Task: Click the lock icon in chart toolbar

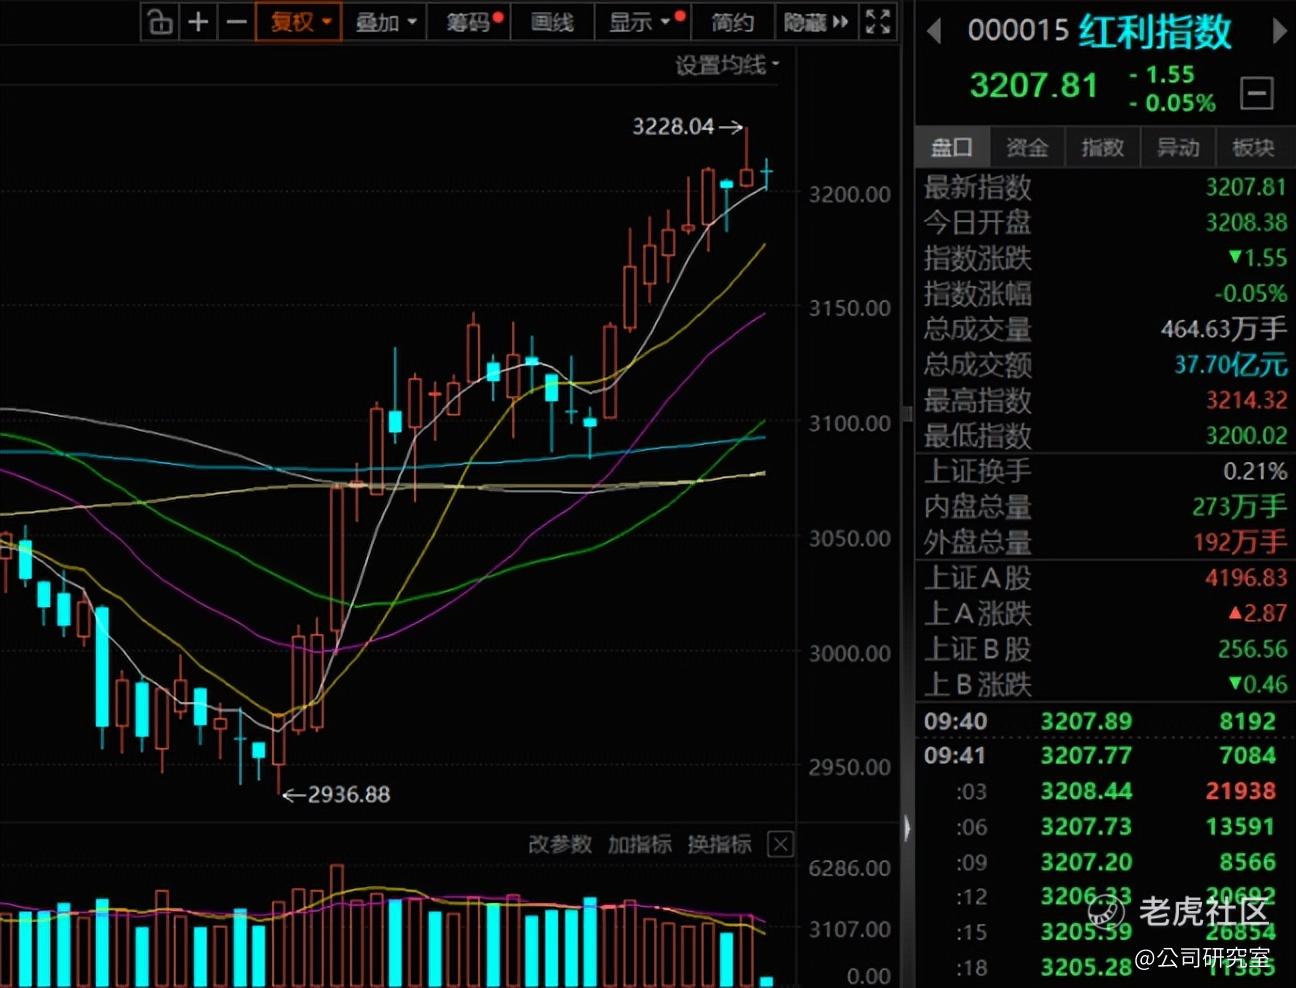Action: [x=160, y=22]
